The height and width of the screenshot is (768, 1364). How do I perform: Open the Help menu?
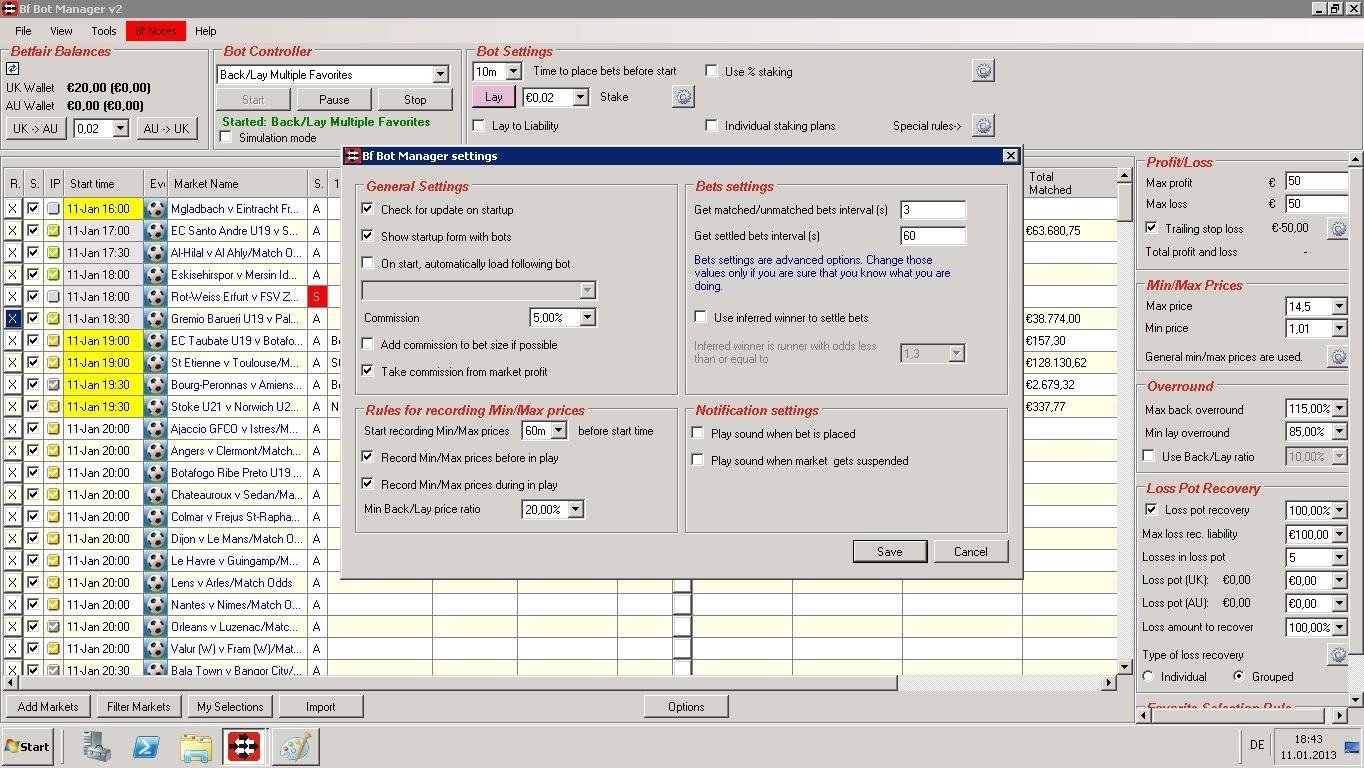[x=205, y=31]
